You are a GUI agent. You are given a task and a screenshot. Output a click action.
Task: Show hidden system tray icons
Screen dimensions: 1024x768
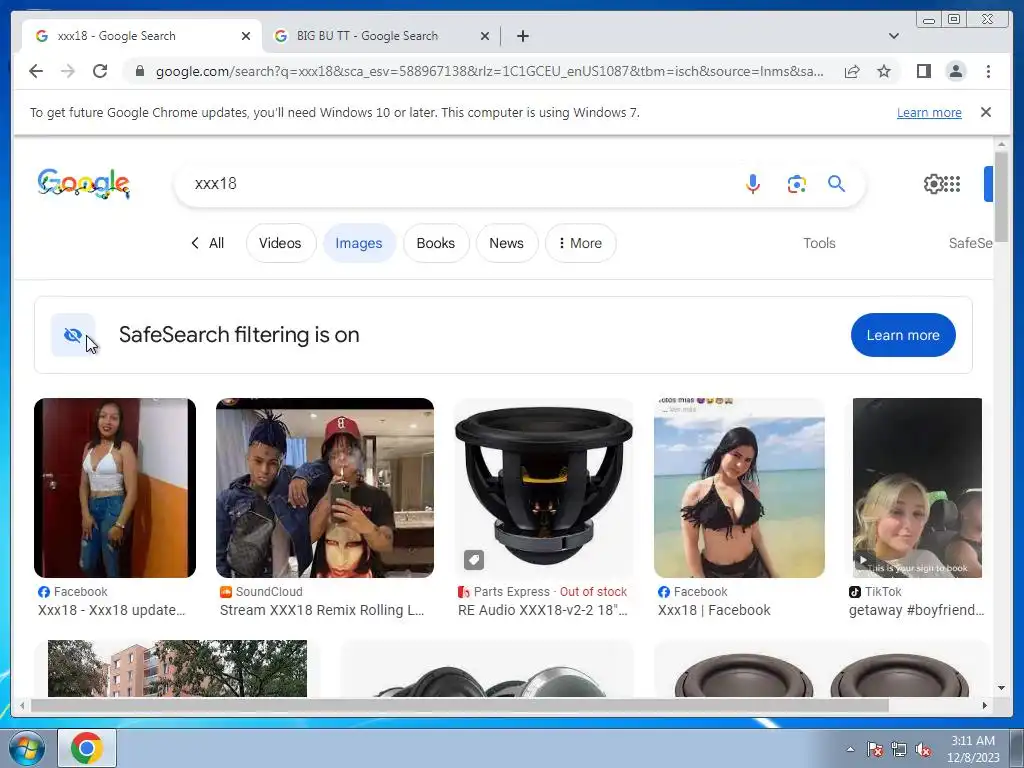pyautogui.click(x=850, y=749)
